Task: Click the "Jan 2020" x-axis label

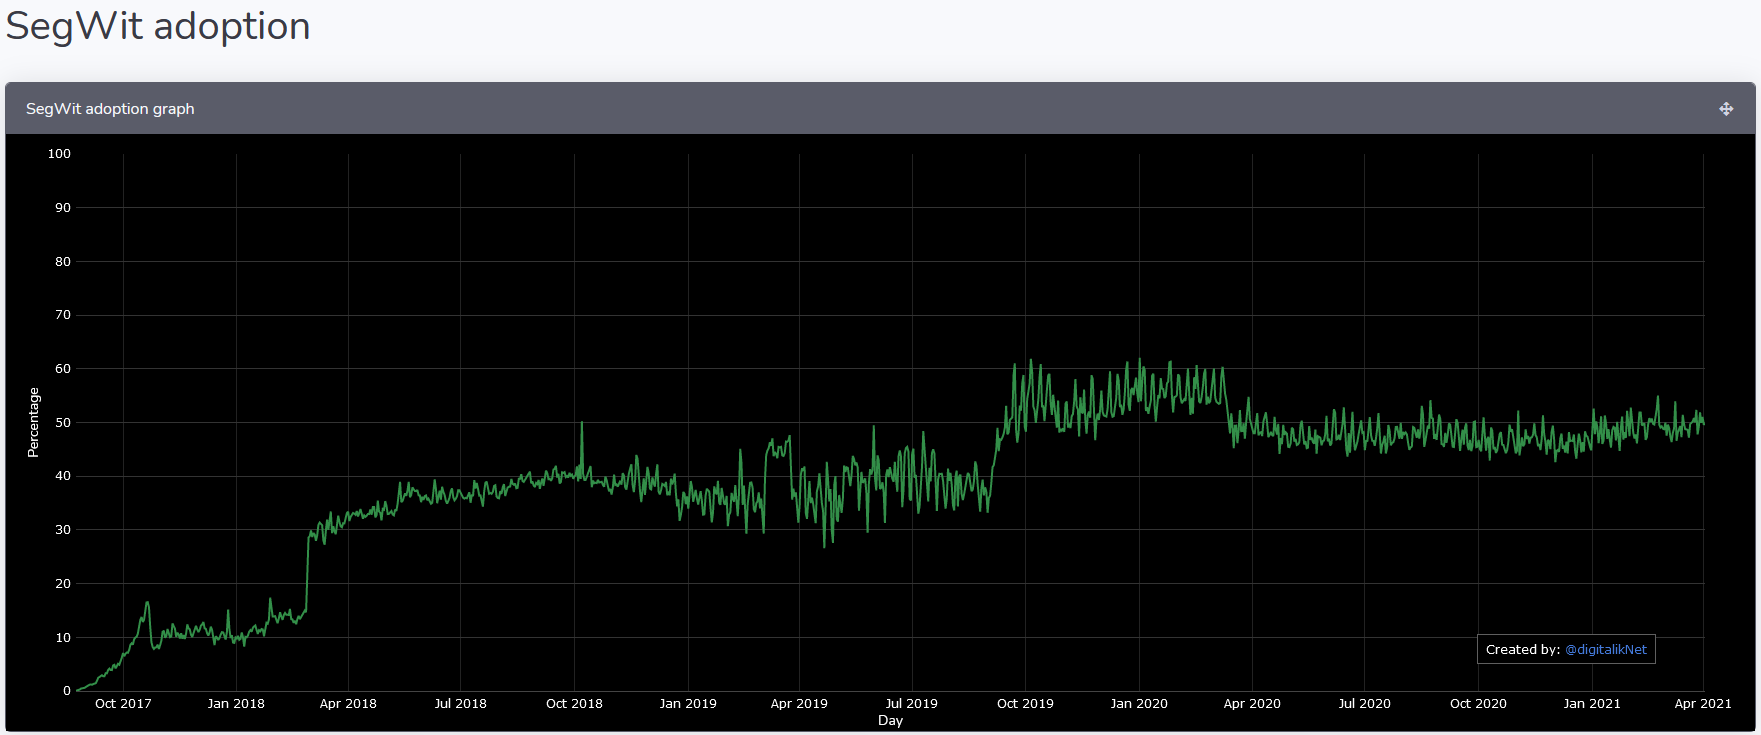Action: point(1139,704)
